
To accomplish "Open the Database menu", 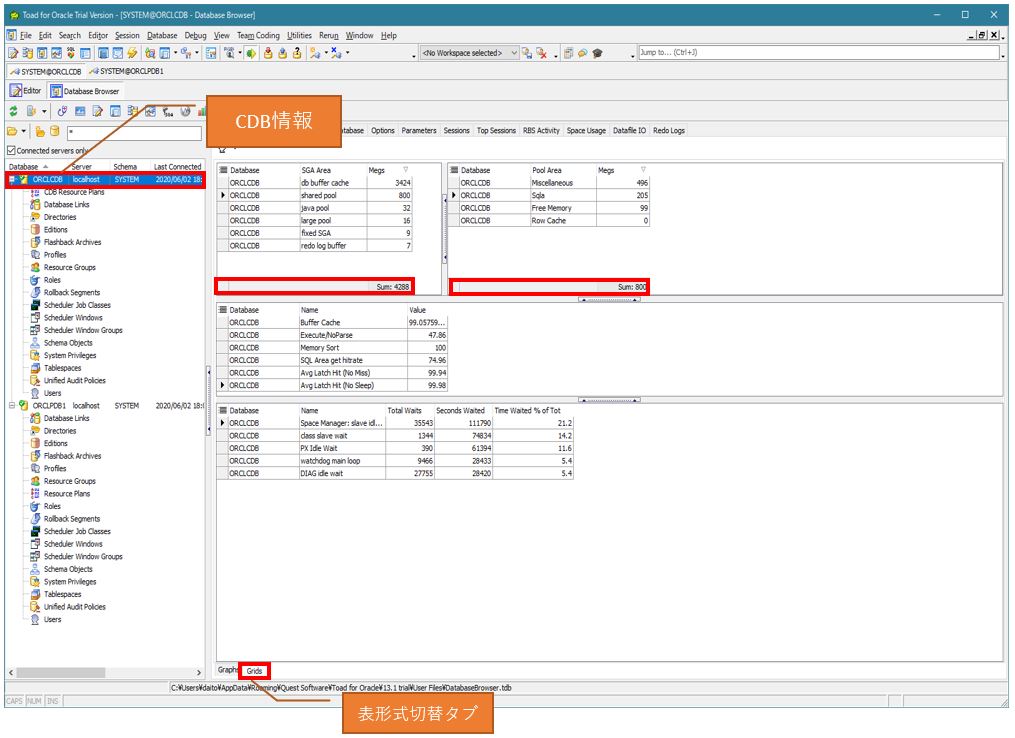I will click(x=162, y=36).
